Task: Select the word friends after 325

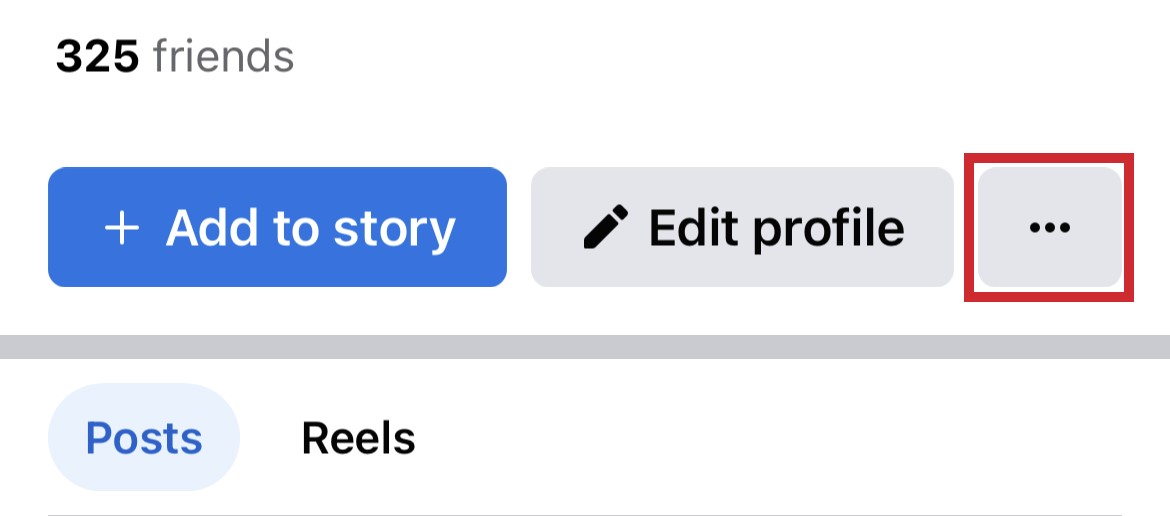Action: (x=223, y=58)
